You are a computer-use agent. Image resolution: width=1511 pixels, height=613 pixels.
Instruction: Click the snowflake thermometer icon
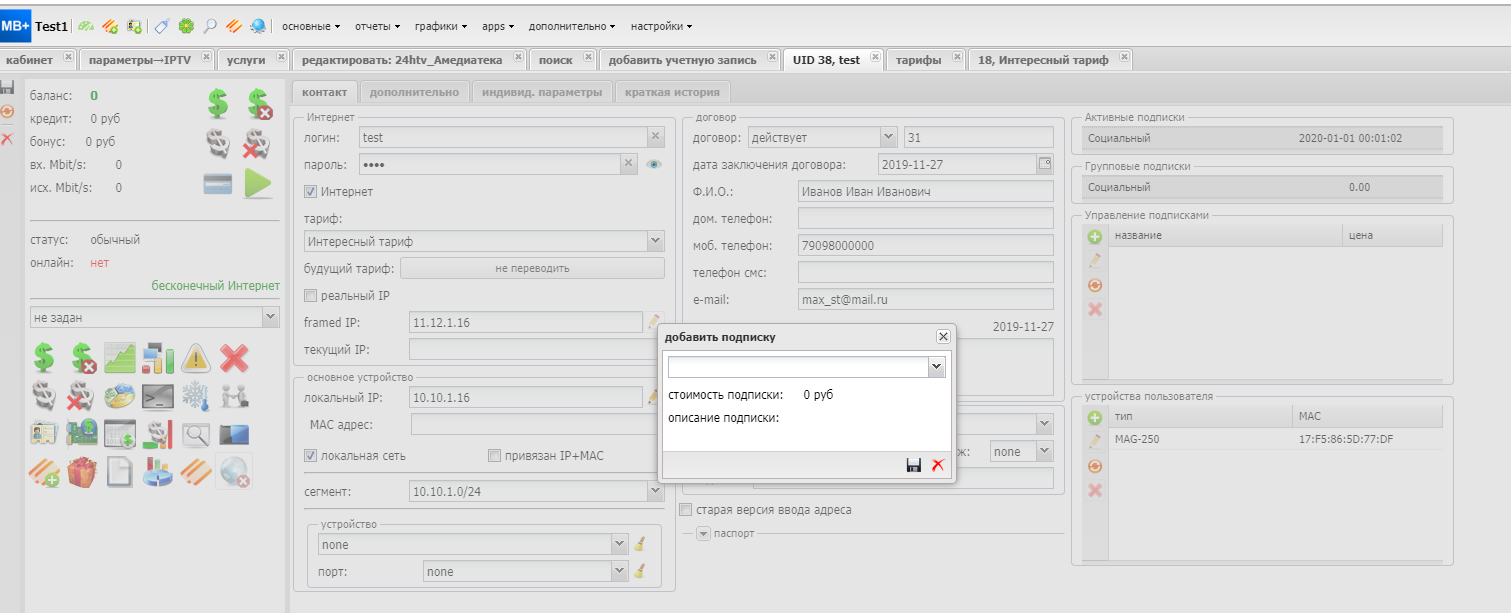(194, 396)
